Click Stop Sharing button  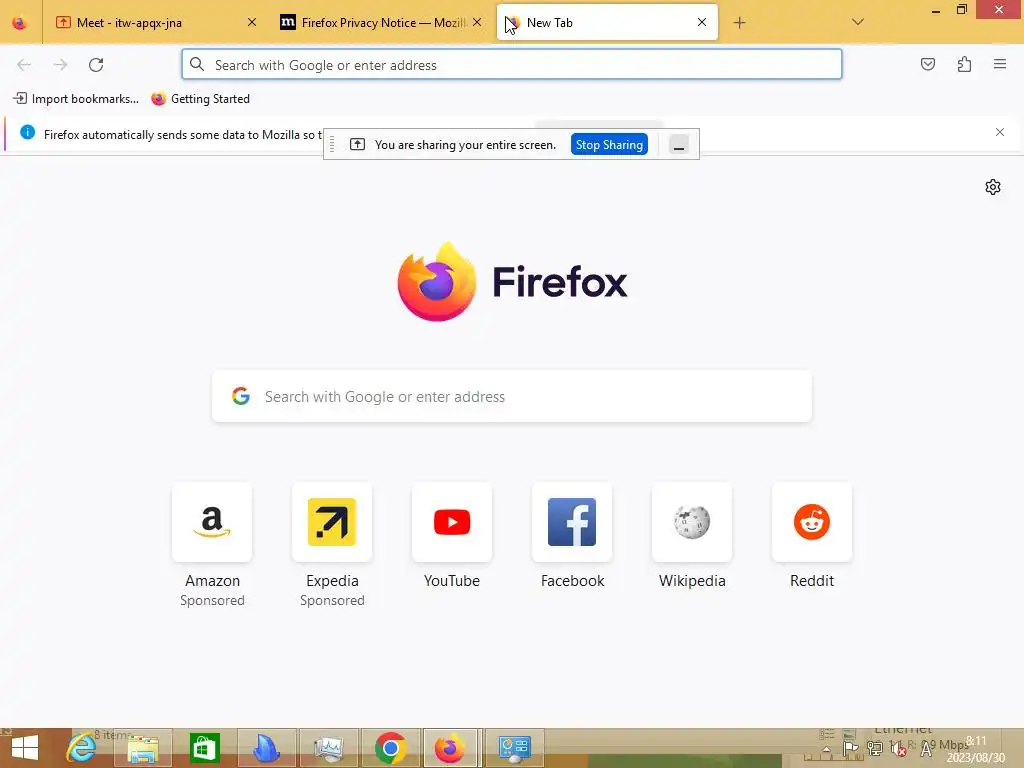pos(609,144)
